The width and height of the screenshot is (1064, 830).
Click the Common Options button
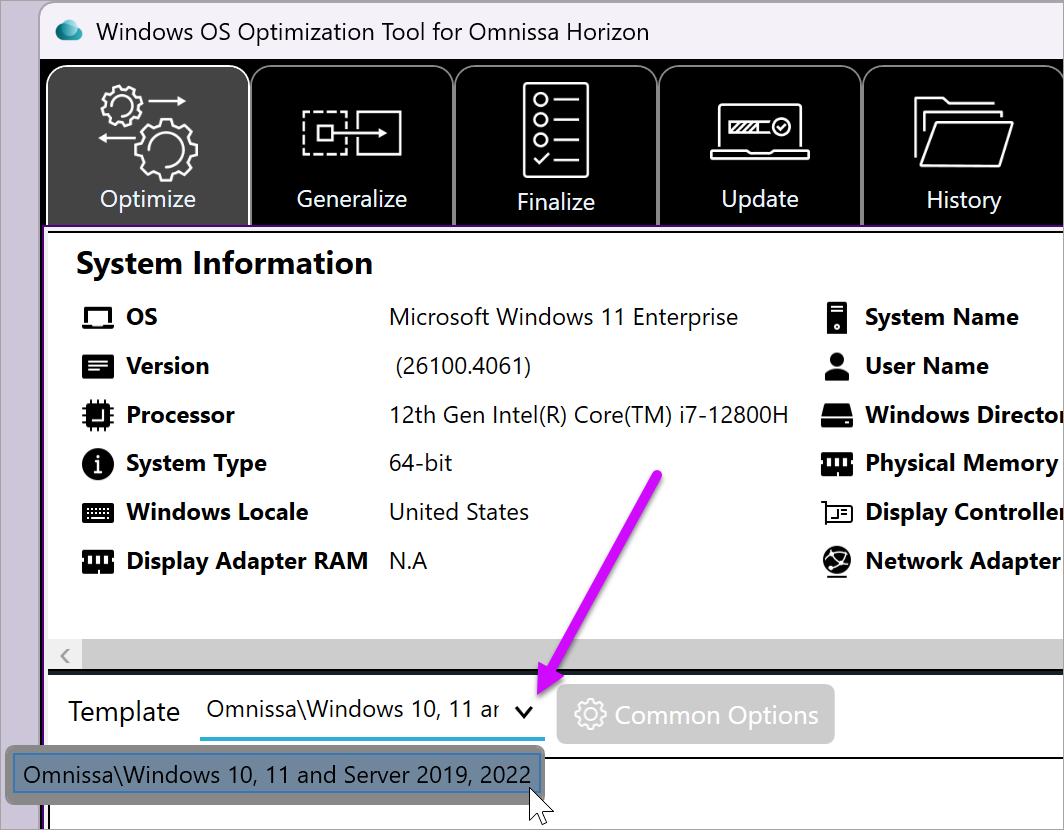(696, 715)
